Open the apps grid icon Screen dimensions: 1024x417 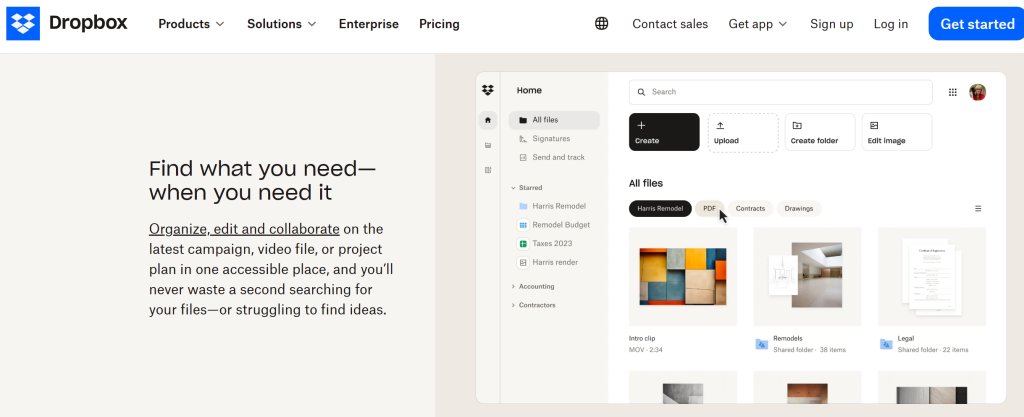(952, 92)
